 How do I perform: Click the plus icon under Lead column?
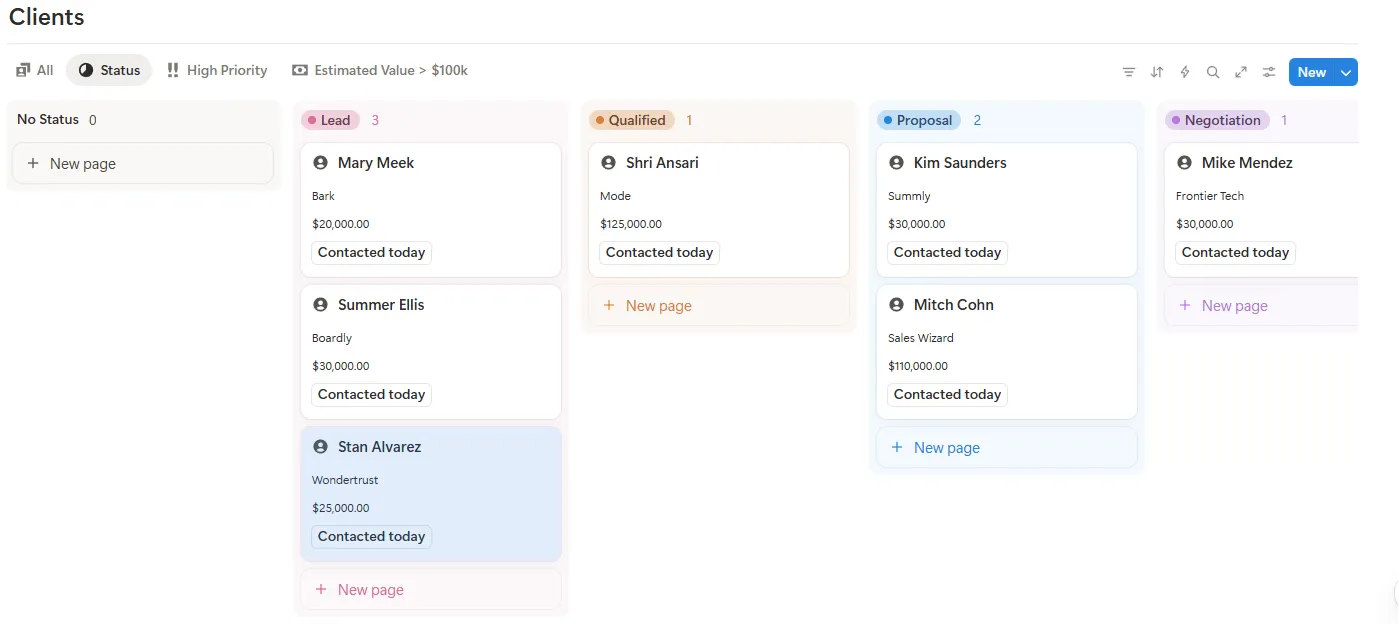tap(321, 589)
